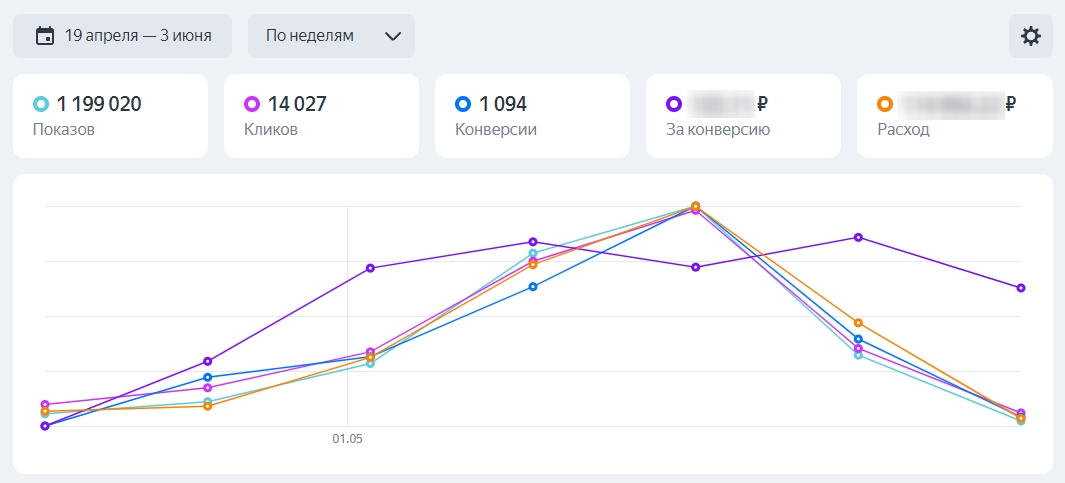Click the 01.05 axis date label
This screenshot has width=1065, height=483.
tap(346, 438)
